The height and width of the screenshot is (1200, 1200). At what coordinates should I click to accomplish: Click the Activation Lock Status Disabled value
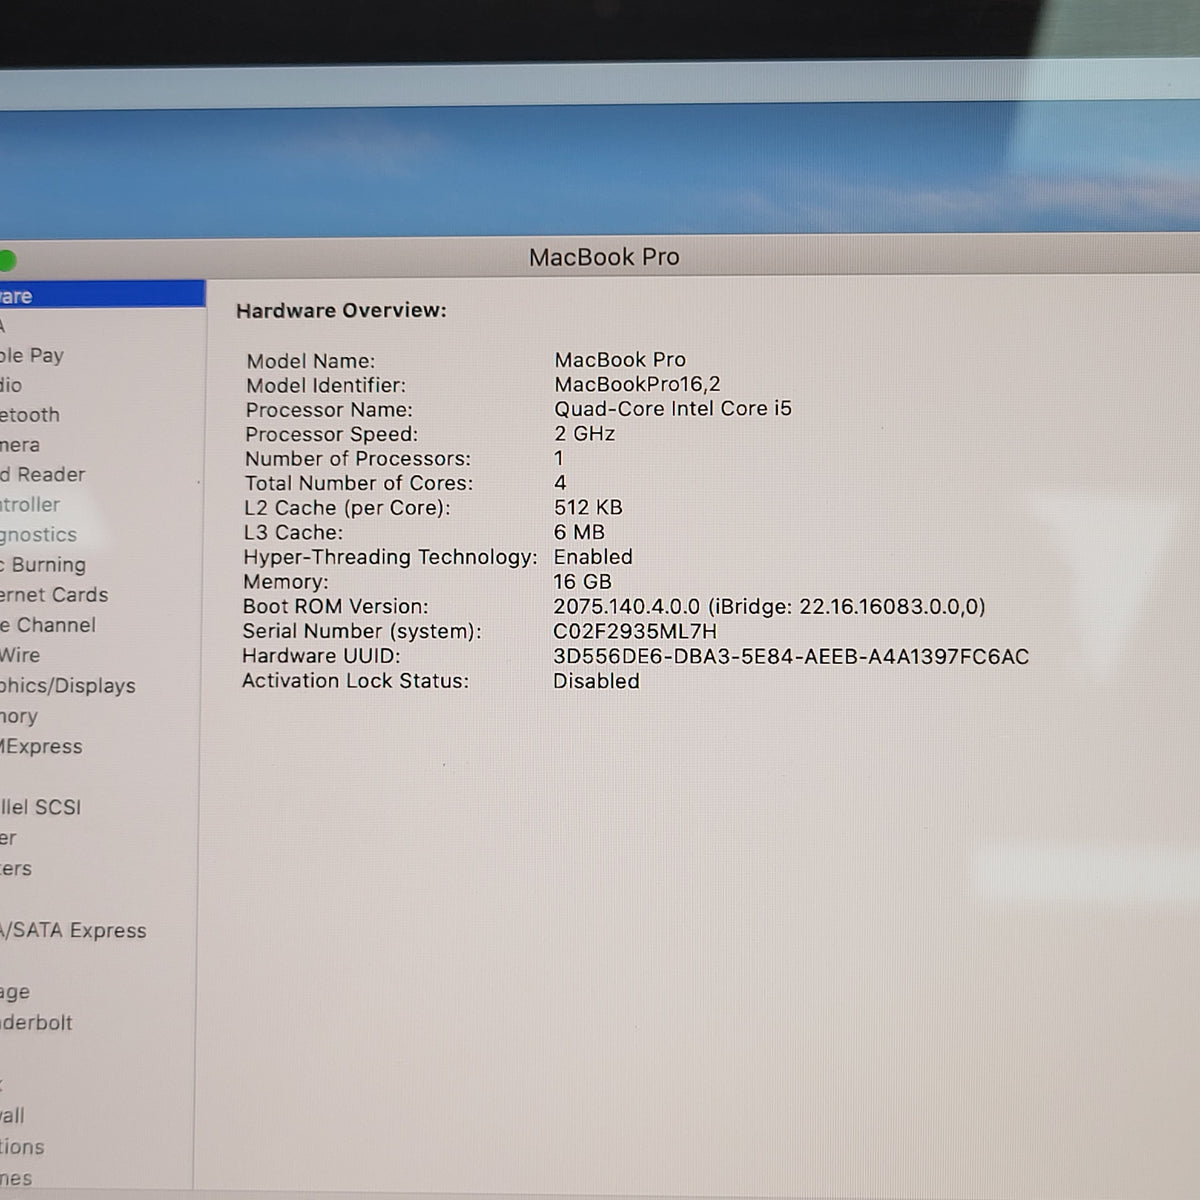click(x=596, y=681)
